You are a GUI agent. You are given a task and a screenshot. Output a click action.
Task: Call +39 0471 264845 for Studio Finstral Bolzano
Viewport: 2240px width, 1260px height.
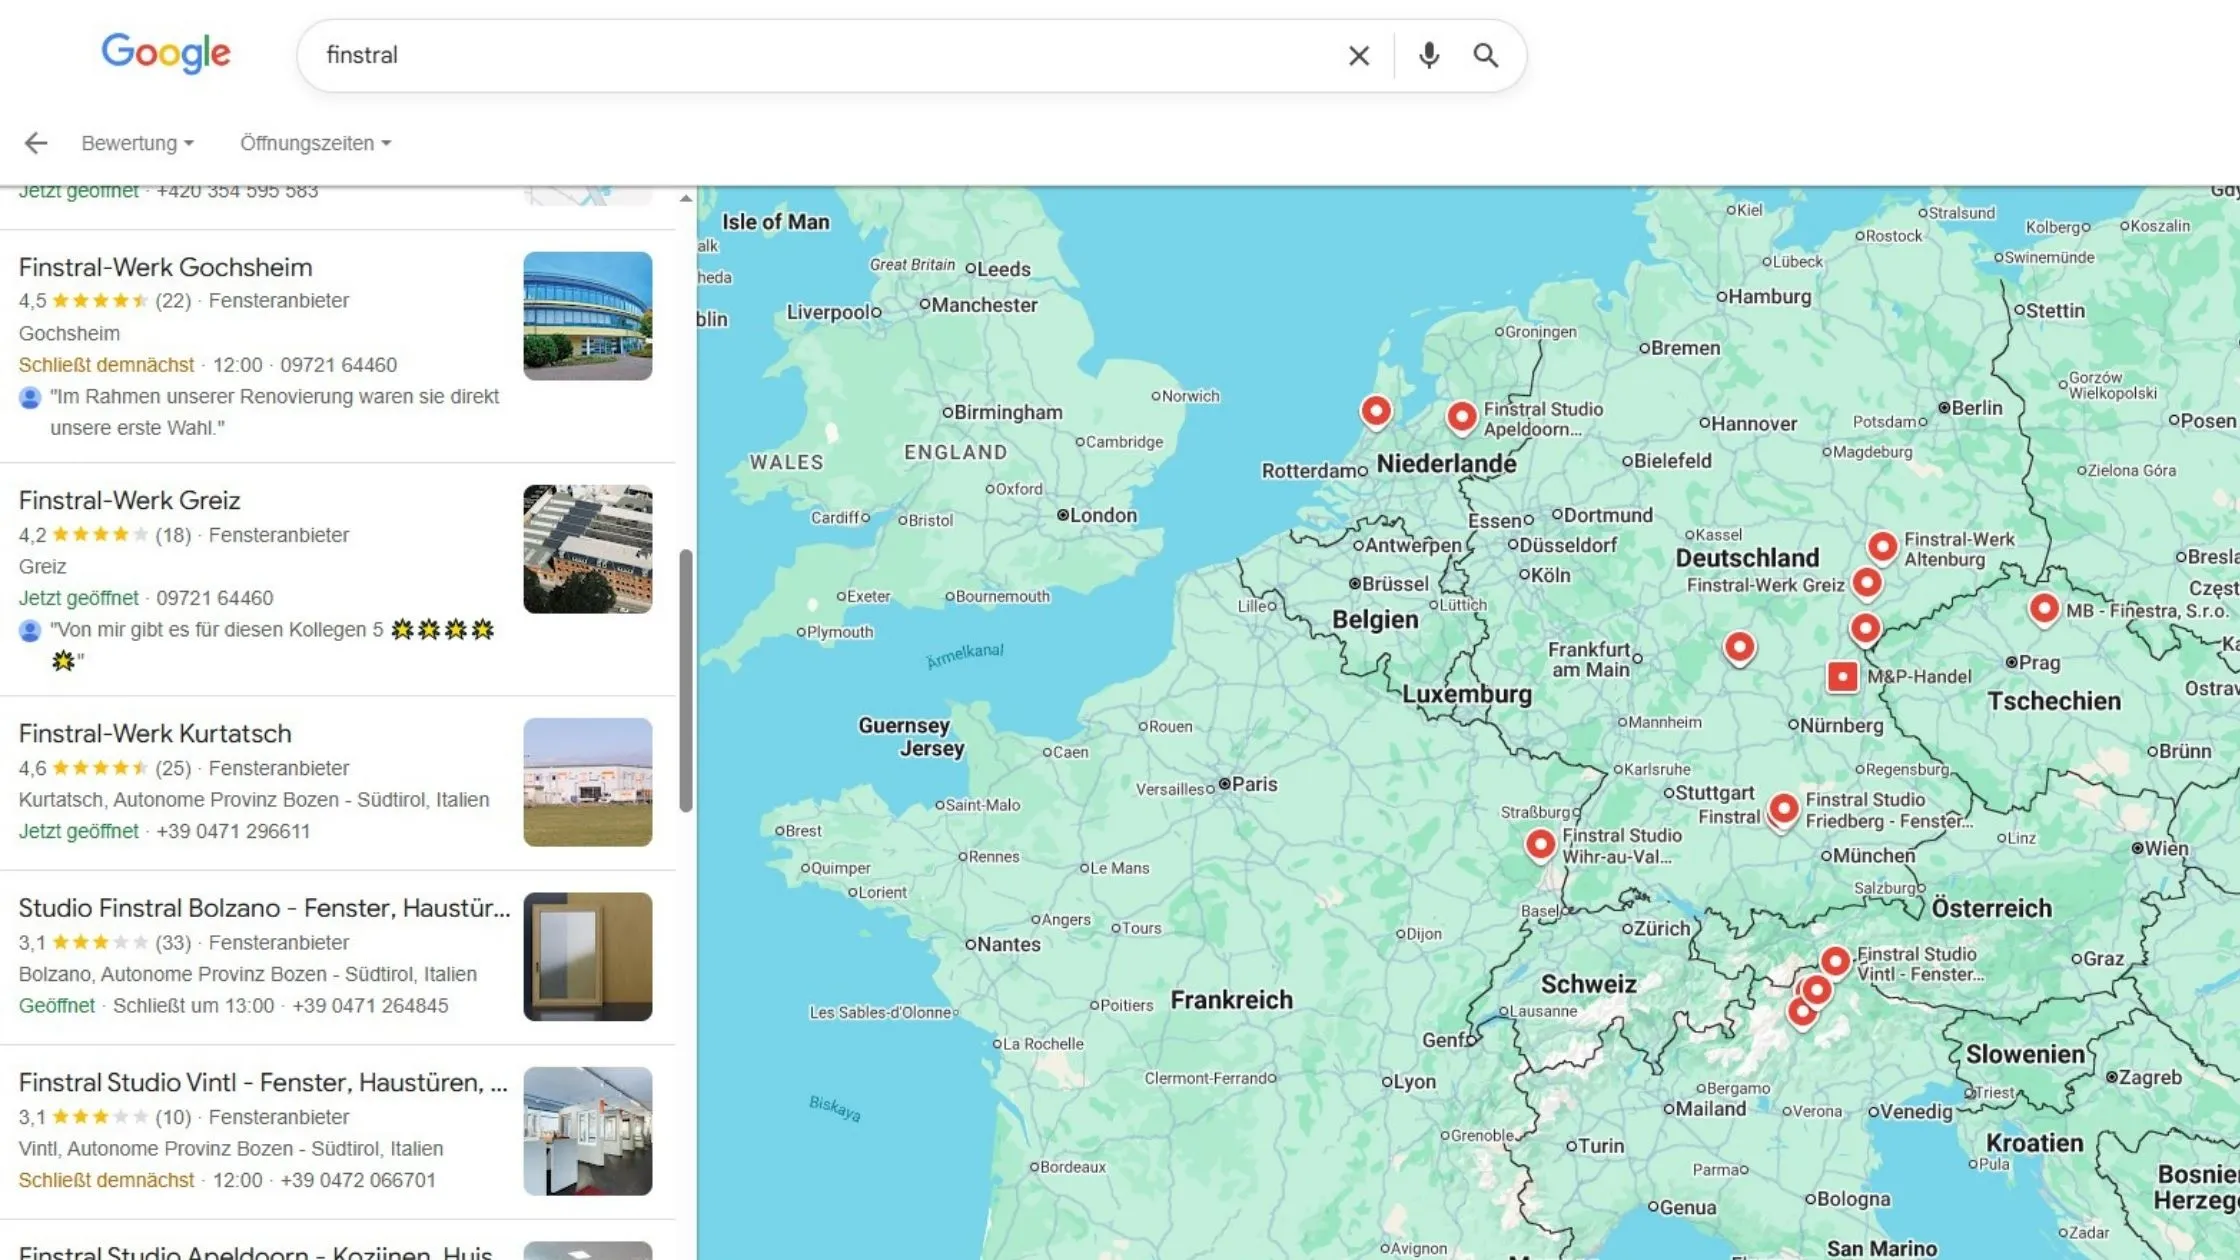point(372,1005)
